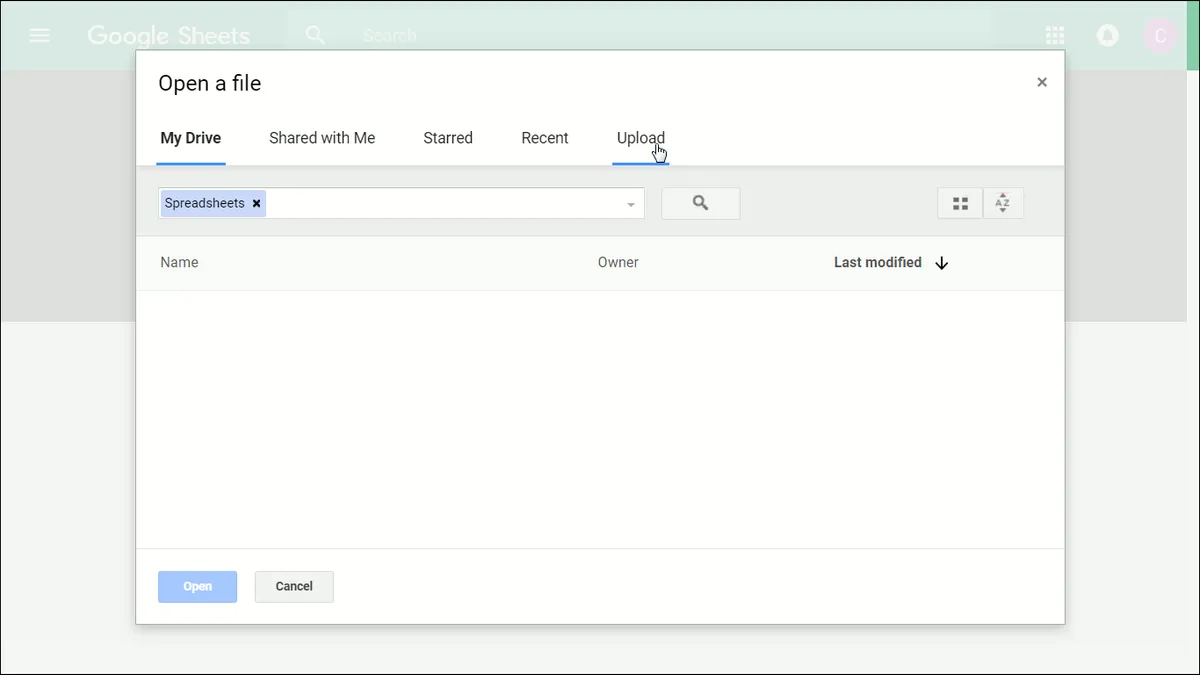This screenshot has width=1200, height=675.
Task: Expand the file search options dropdown
Action: pyautogui.click(x=631, y=204)
